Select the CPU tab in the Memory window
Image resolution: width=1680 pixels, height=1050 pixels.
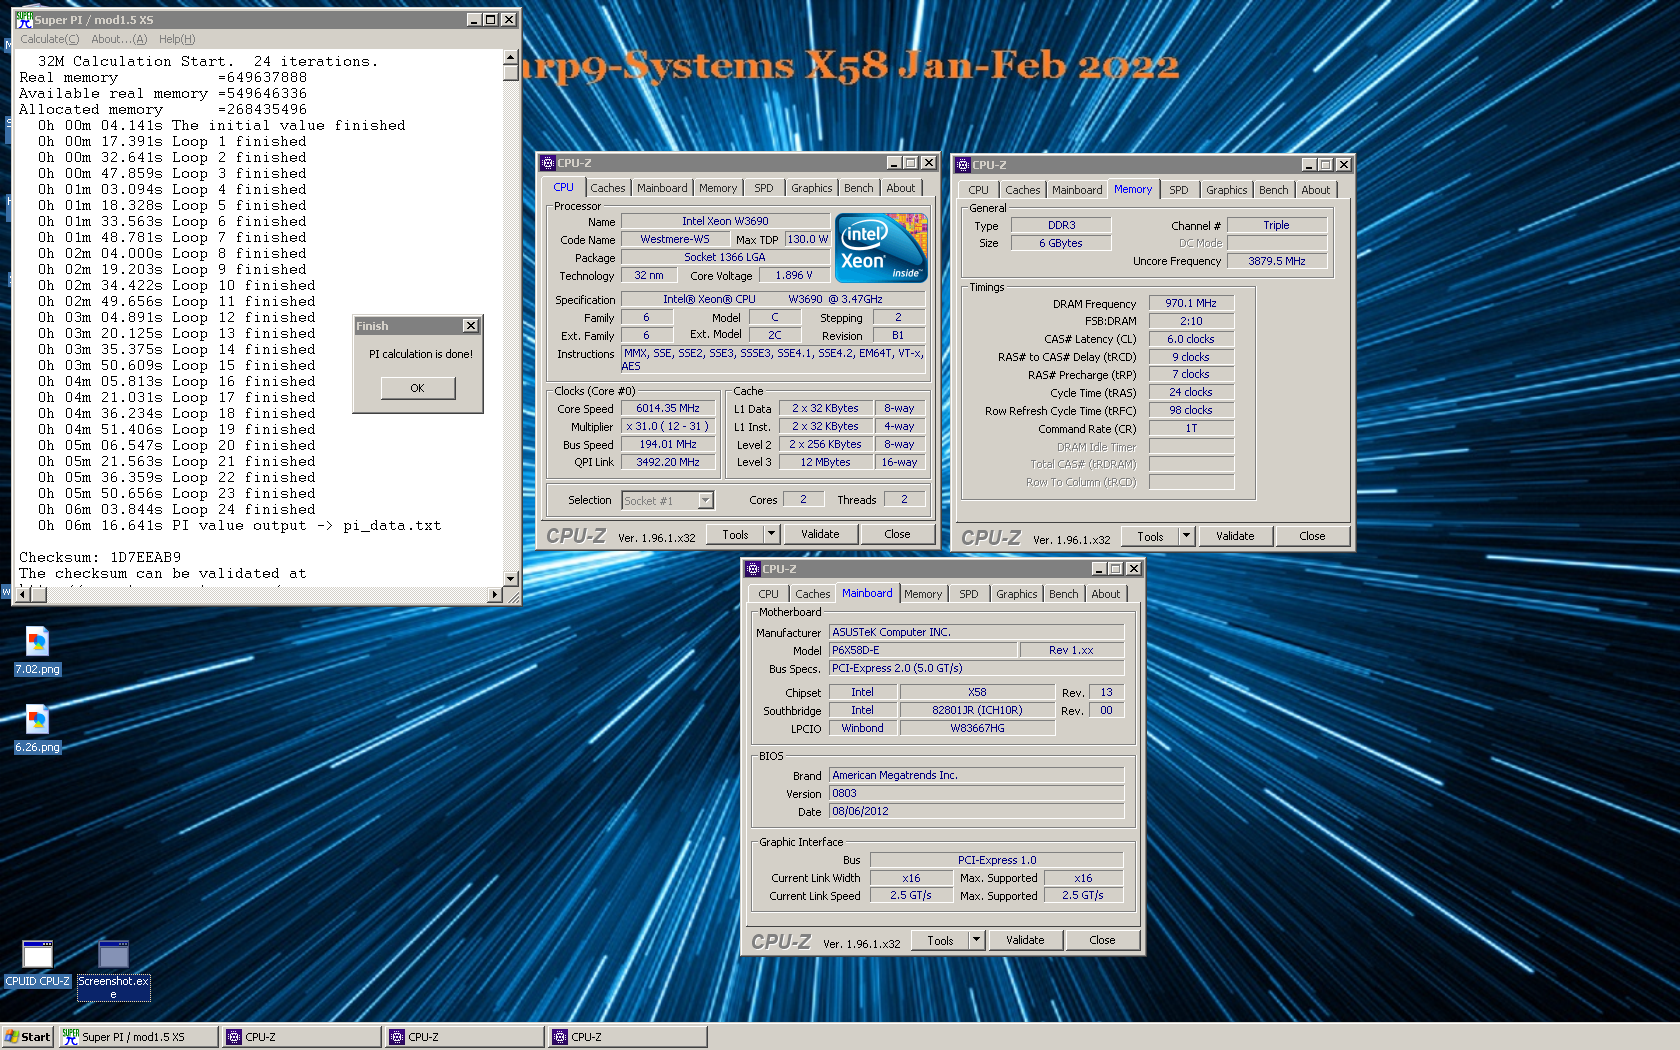point(978,190)
